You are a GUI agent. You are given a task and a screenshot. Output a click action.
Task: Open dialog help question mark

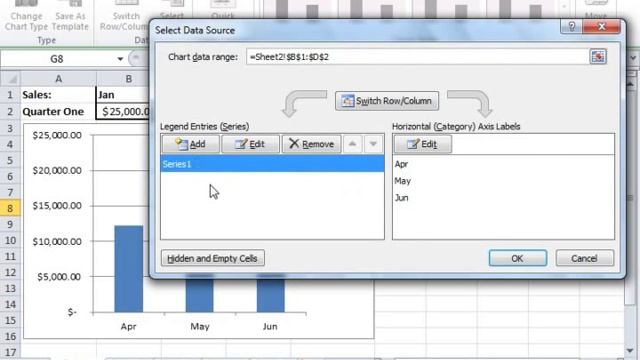pos(571,27)
